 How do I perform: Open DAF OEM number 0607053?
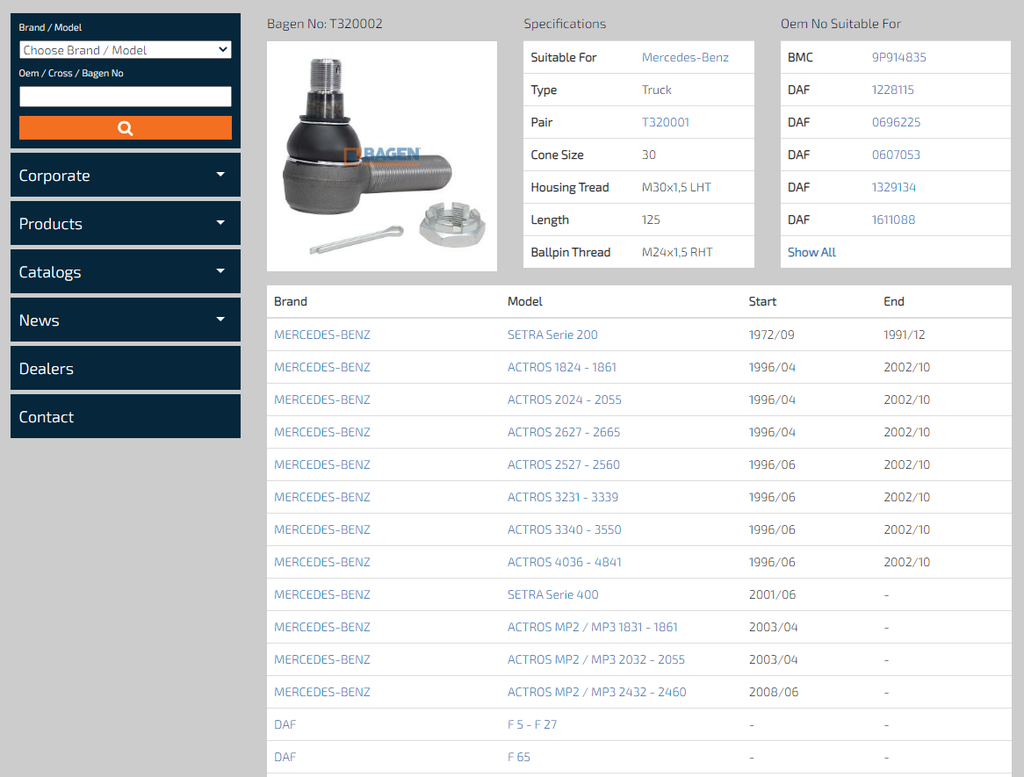coord(896,155)
